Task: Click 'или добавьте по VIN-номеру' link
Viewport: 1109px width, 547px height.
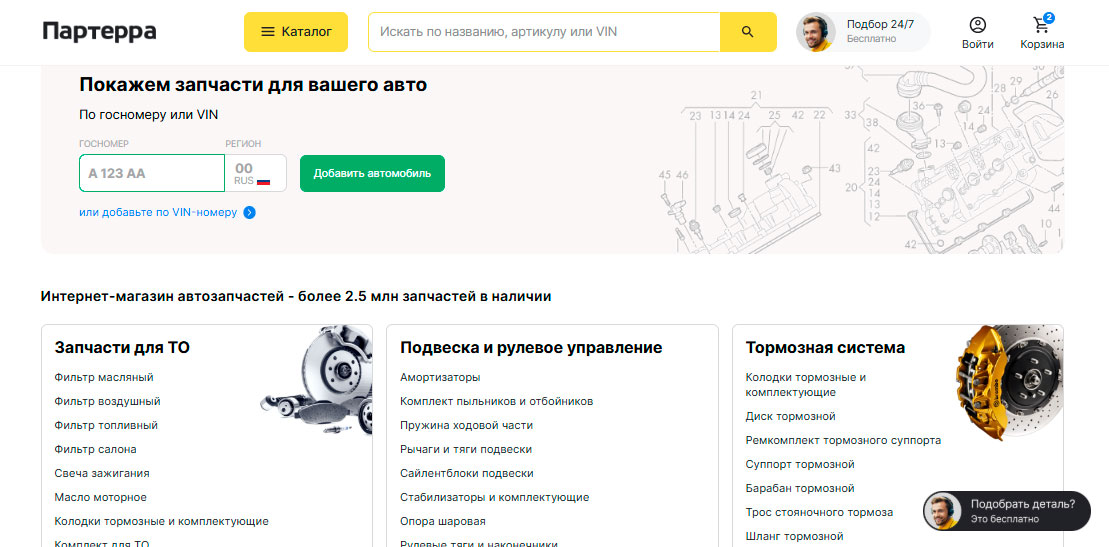Action: (x=158, y=212)
